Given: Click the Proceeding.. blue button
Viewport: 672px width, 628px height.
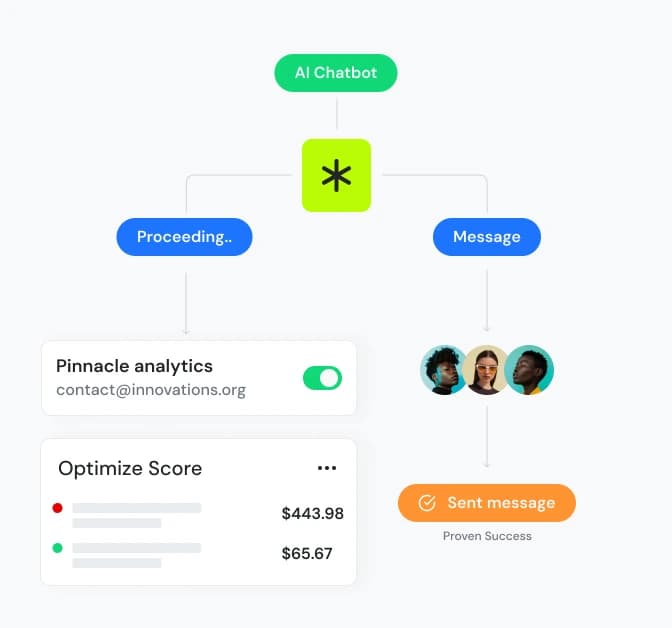Looking at the screenshot, I should 184,237.
